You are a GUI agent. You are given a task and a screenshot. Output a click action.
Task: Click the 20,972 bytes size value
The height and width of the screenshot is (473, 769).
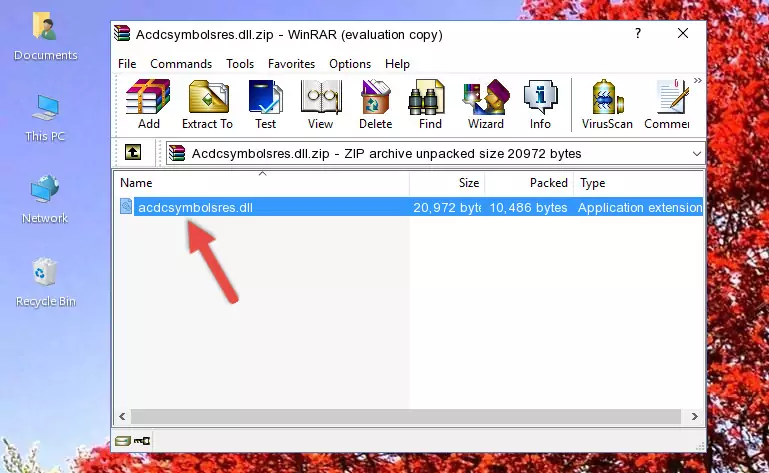447,208
